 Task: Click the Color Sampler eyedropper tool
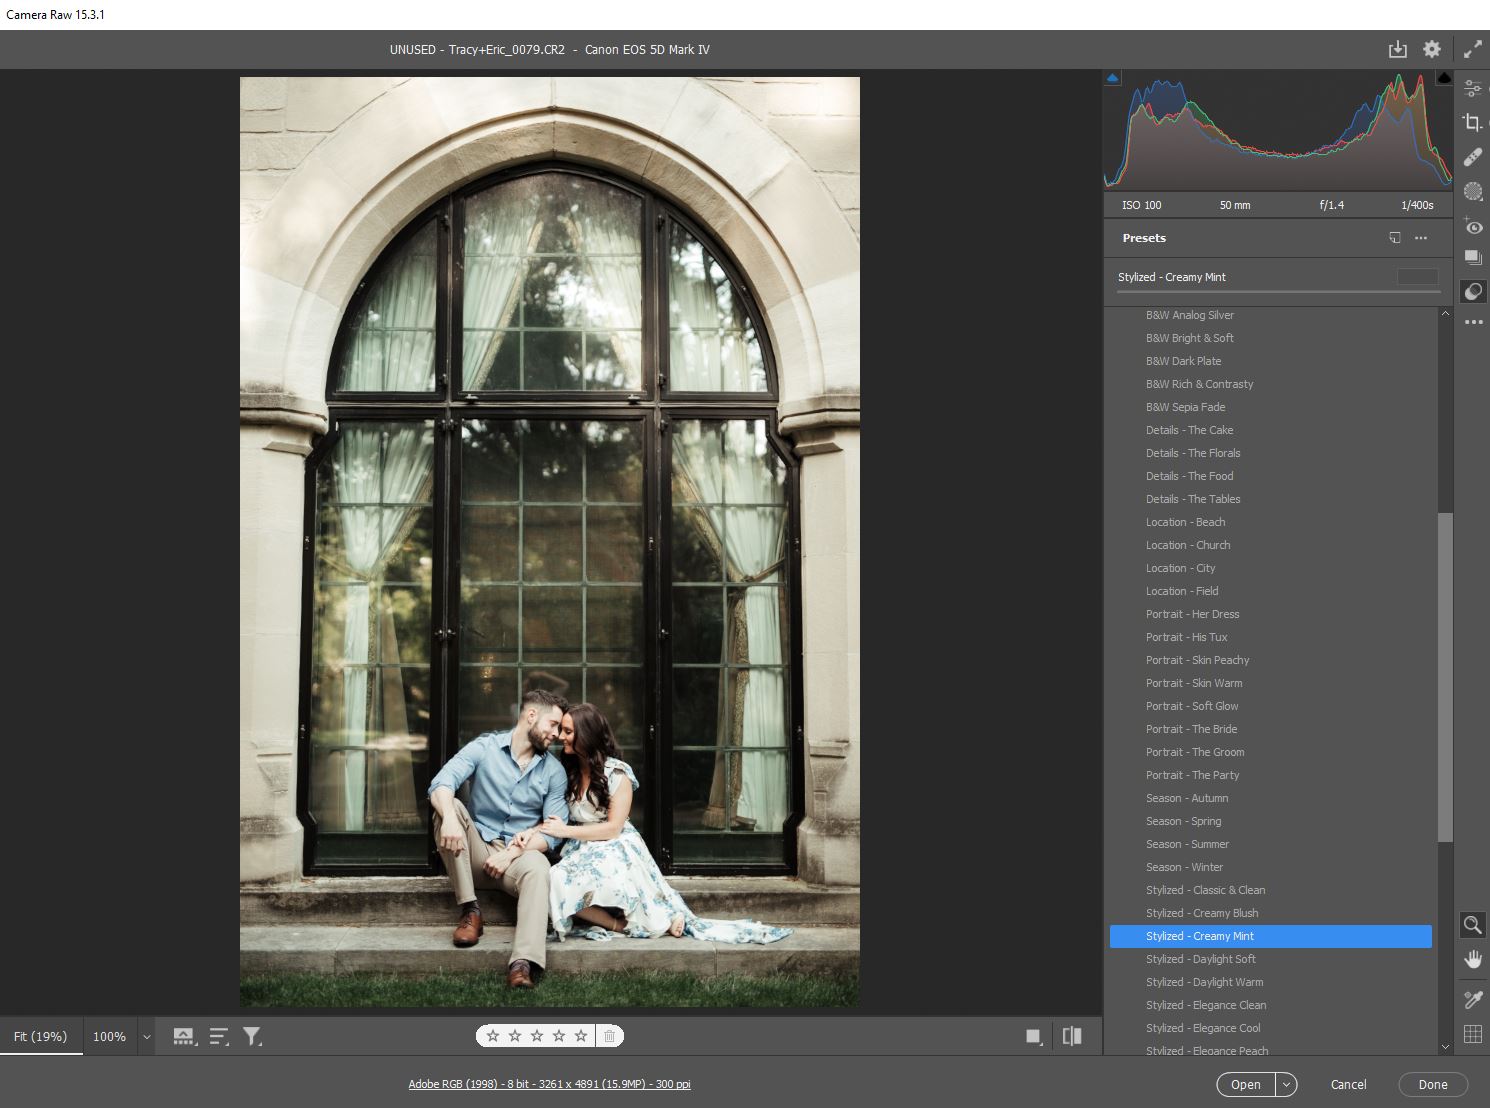(1472, 999)
